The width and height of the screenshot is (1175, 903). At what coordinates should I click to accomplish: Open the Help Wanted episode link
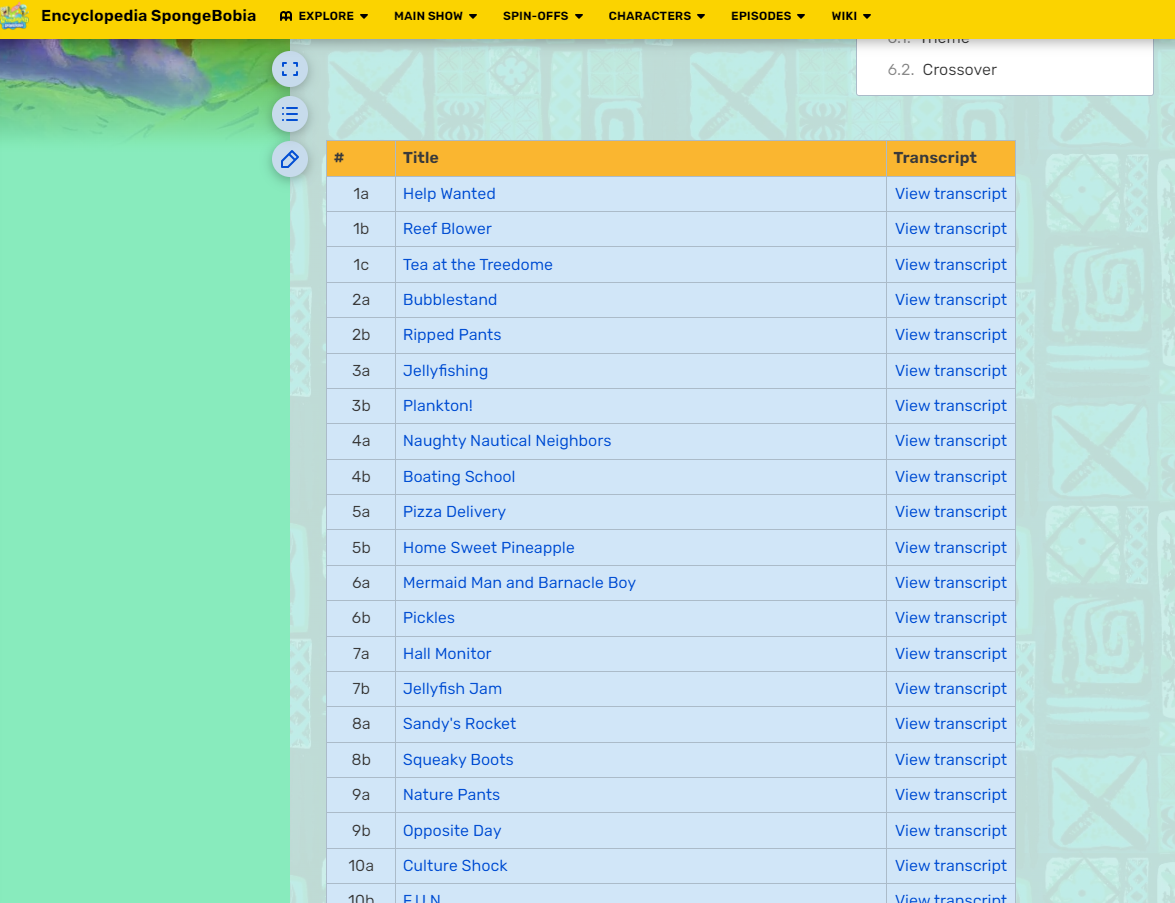pyautogui.click(x=449, y=194)
